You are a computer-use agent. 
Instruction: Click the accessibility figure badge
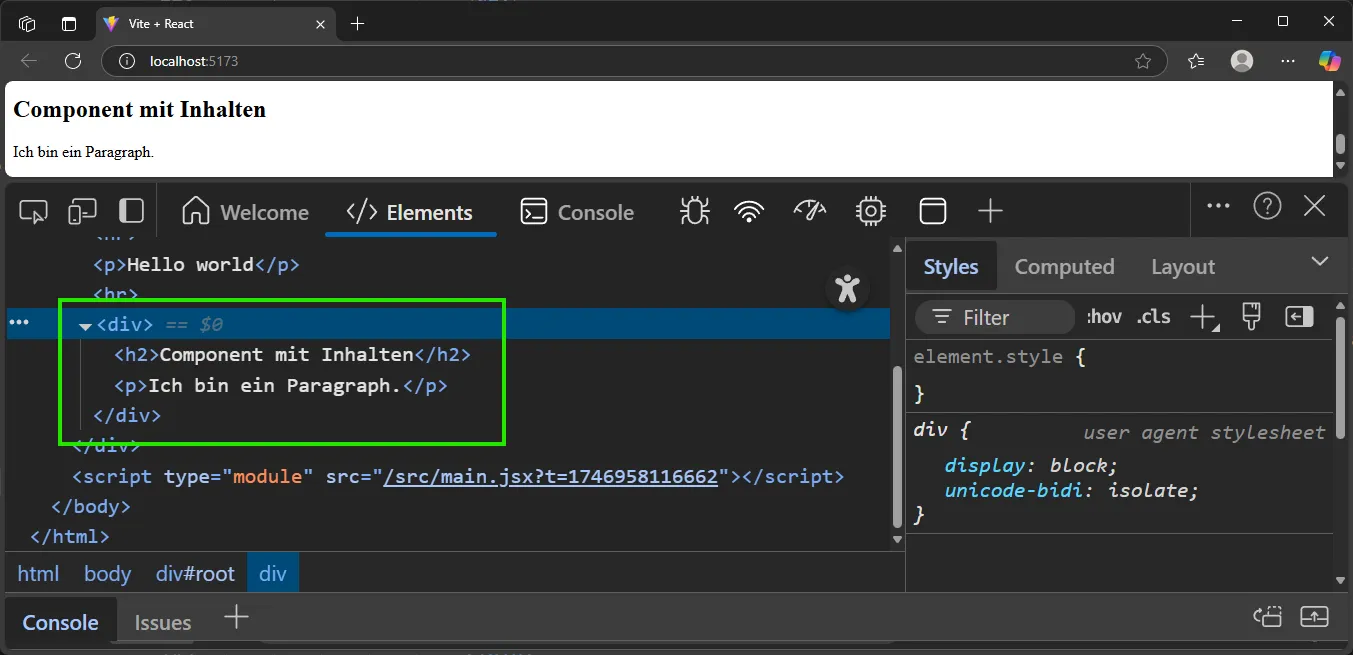click(848, 290)
